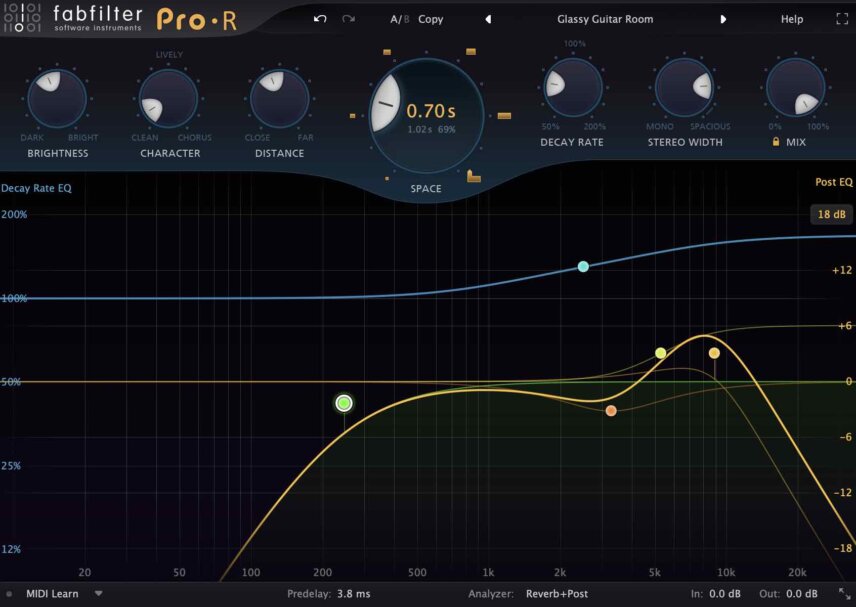
Task: Open the Help menu
Action: pos(792,19)
